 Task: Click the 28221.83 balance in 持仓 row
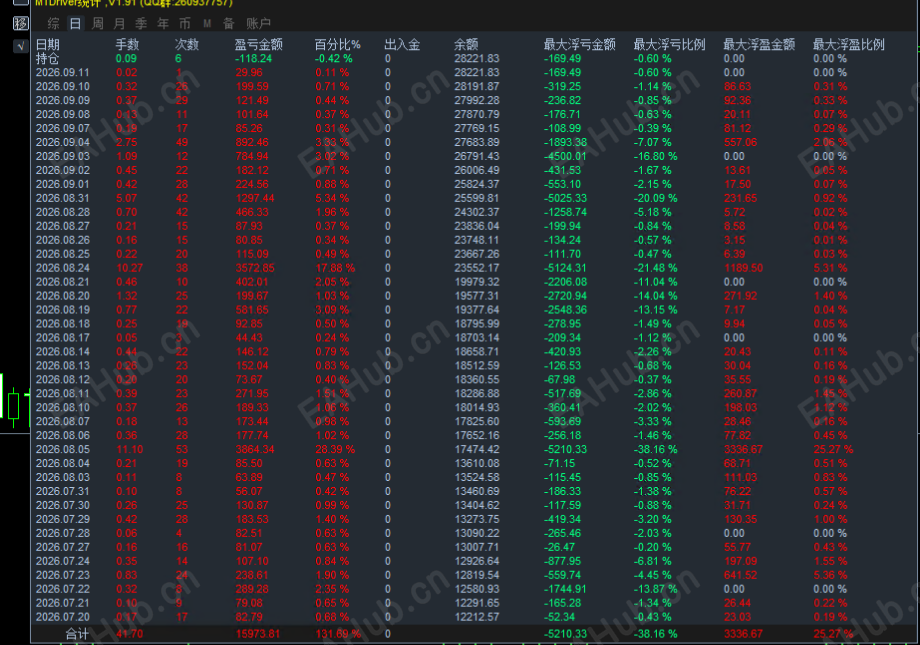coord(476,59)
